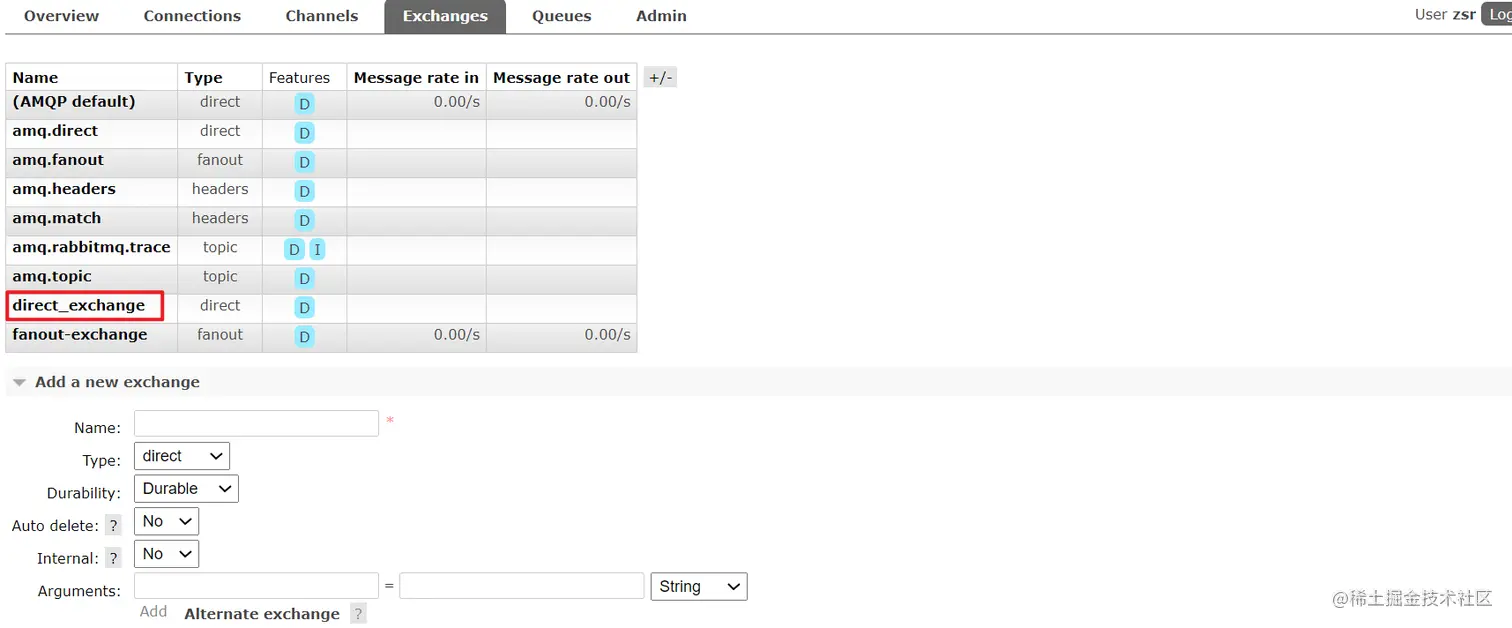1512x628 pixels.
Task: Open the Internal dropdown
Action: click(166, 554)
